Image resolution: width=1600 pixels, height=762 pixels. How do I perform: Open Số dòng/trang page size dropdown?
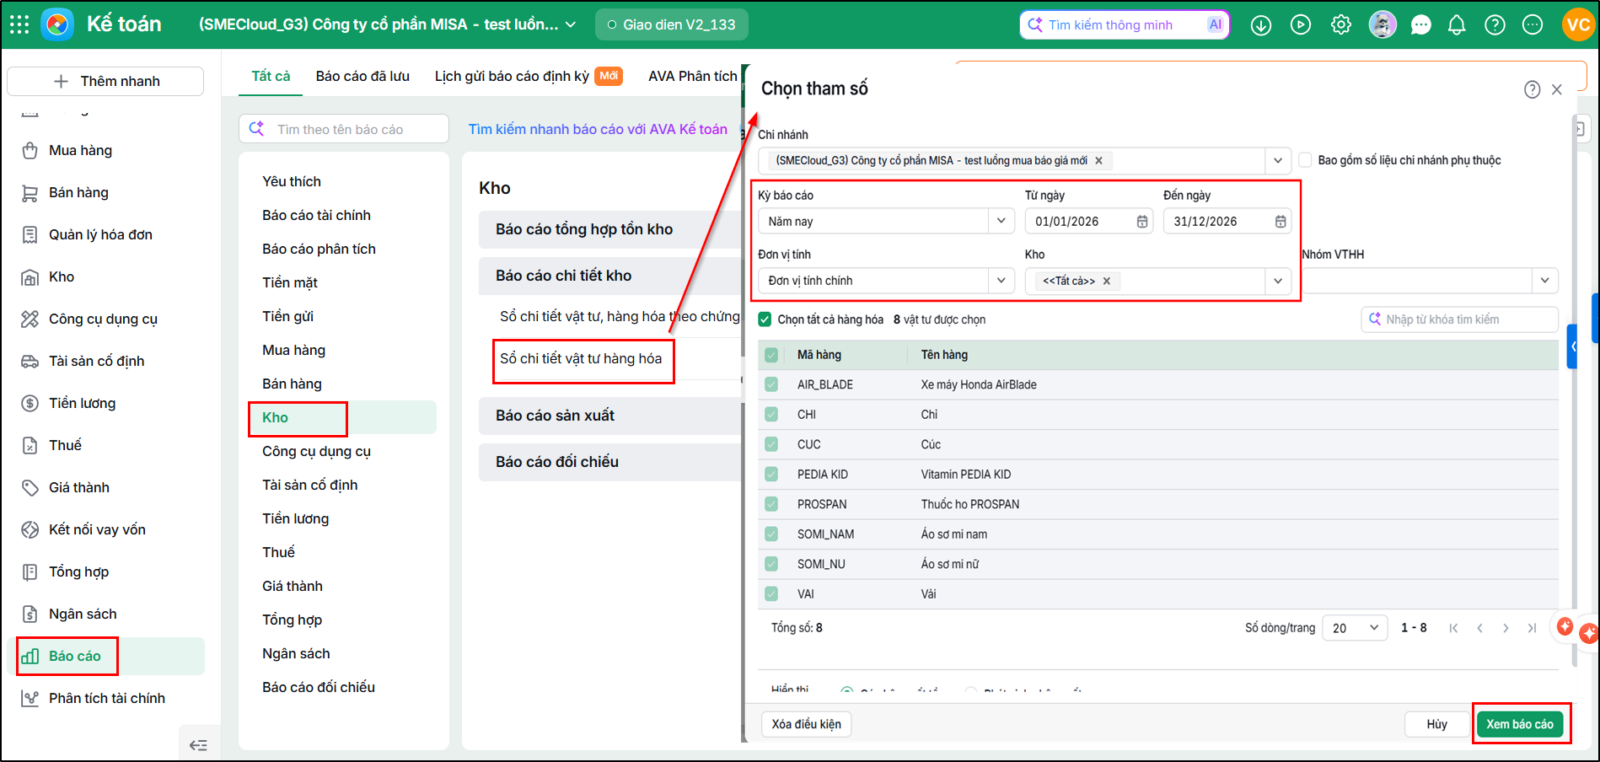(x=1355, y=628)
